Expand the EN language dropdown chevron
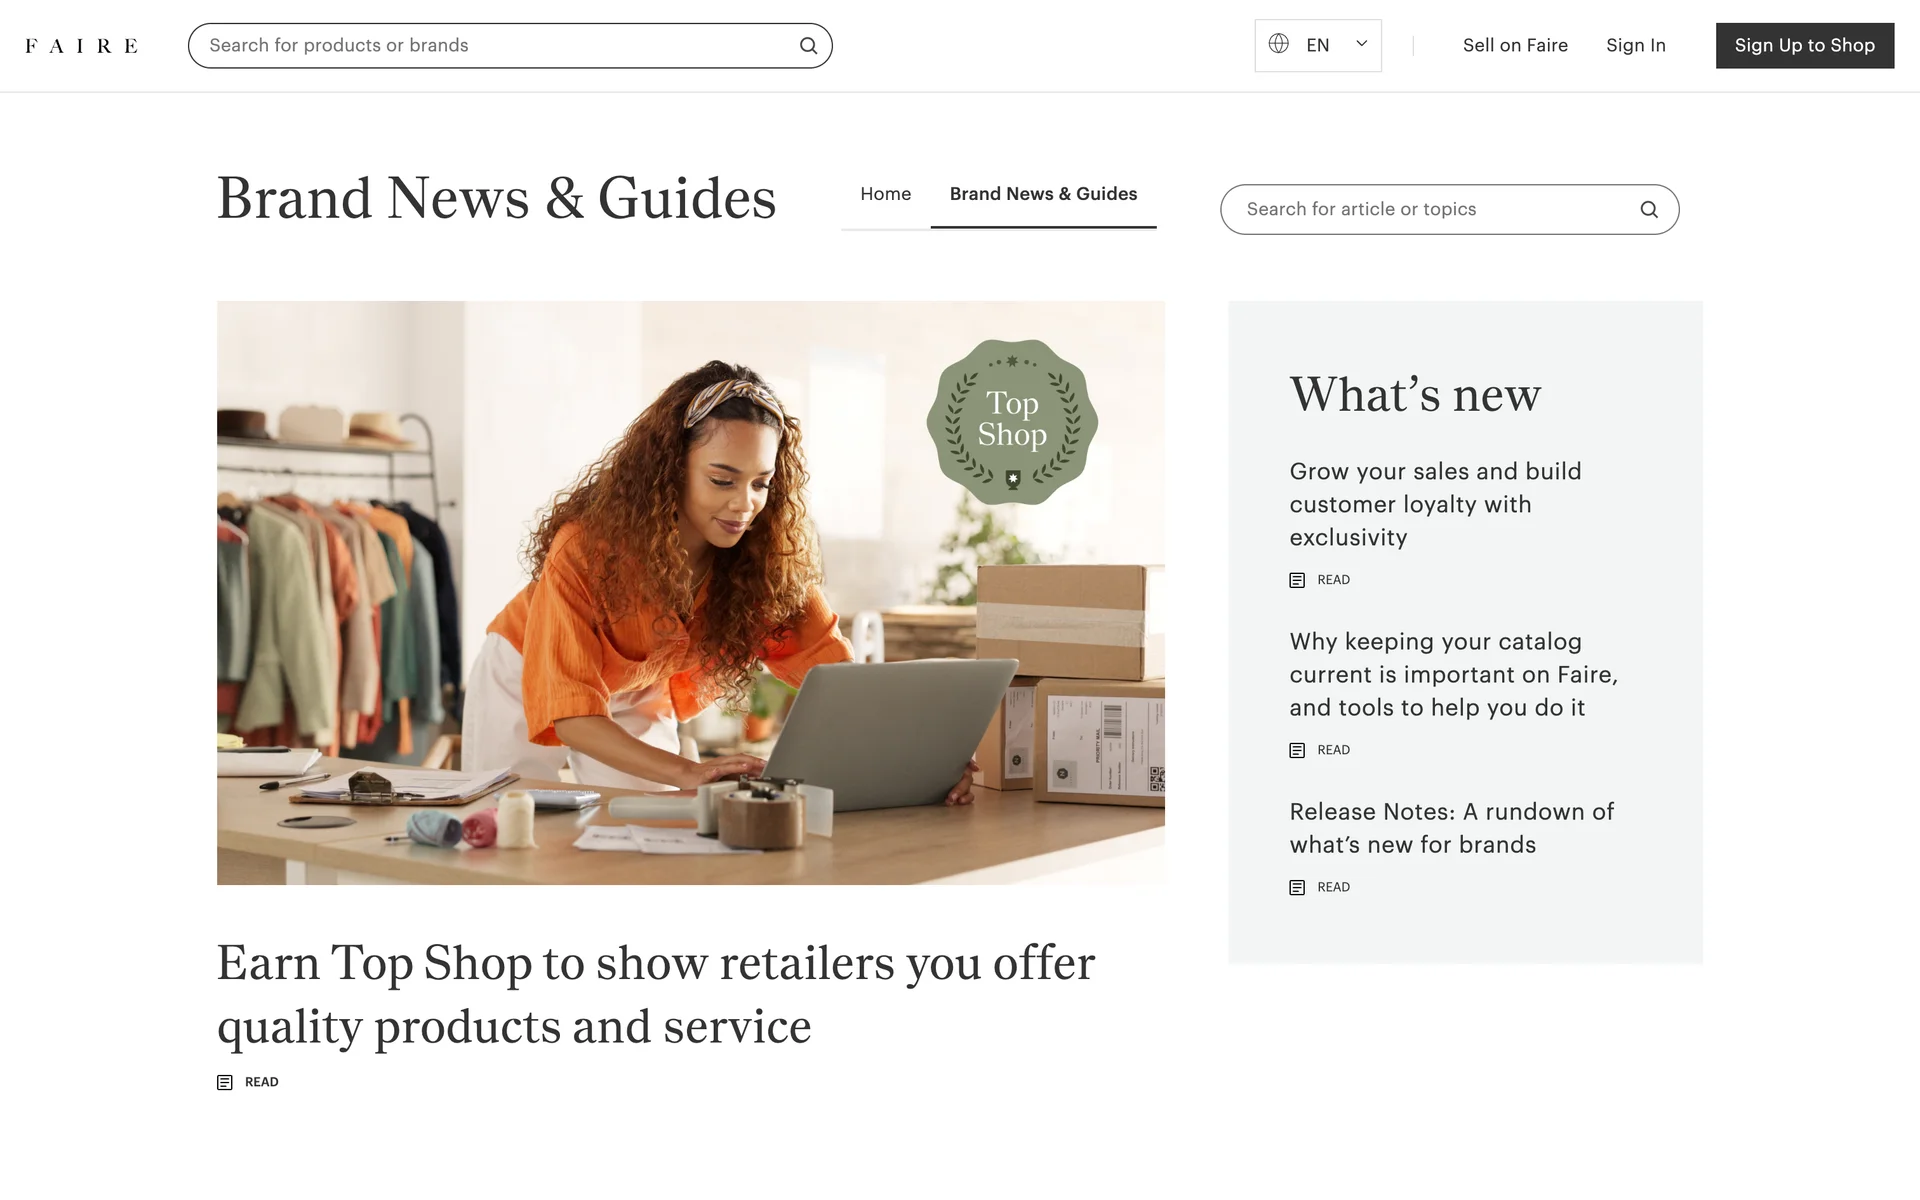The height and width of the screenshot is (1200, 1920). tap(1361, 44)
